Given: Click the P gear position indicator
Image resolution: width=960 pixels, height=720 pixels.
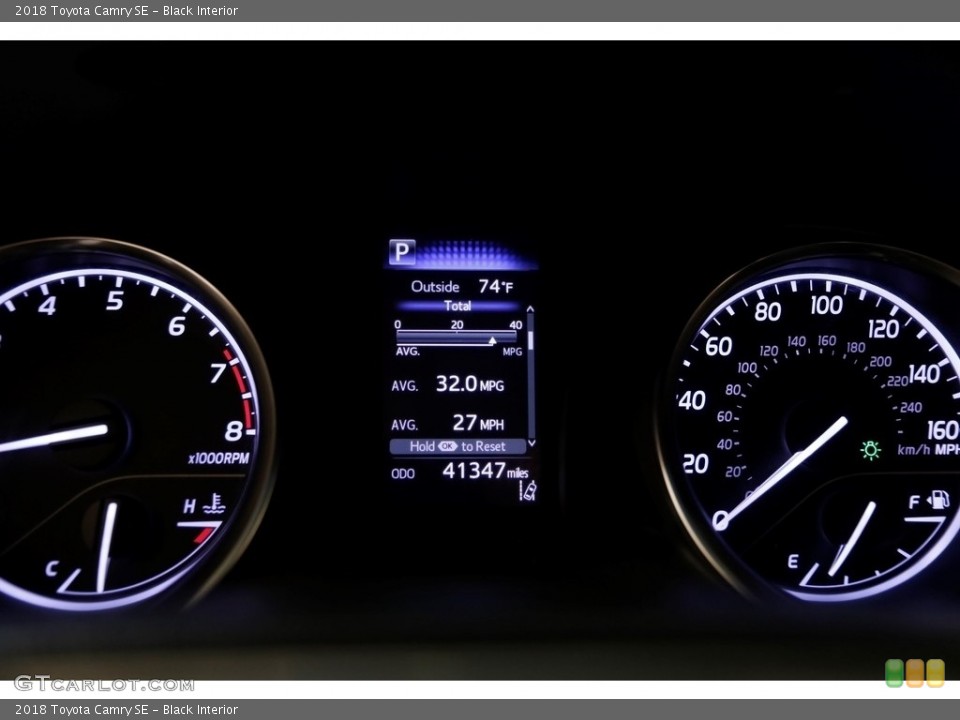Looking at the screenshot, I should [402, 252].
